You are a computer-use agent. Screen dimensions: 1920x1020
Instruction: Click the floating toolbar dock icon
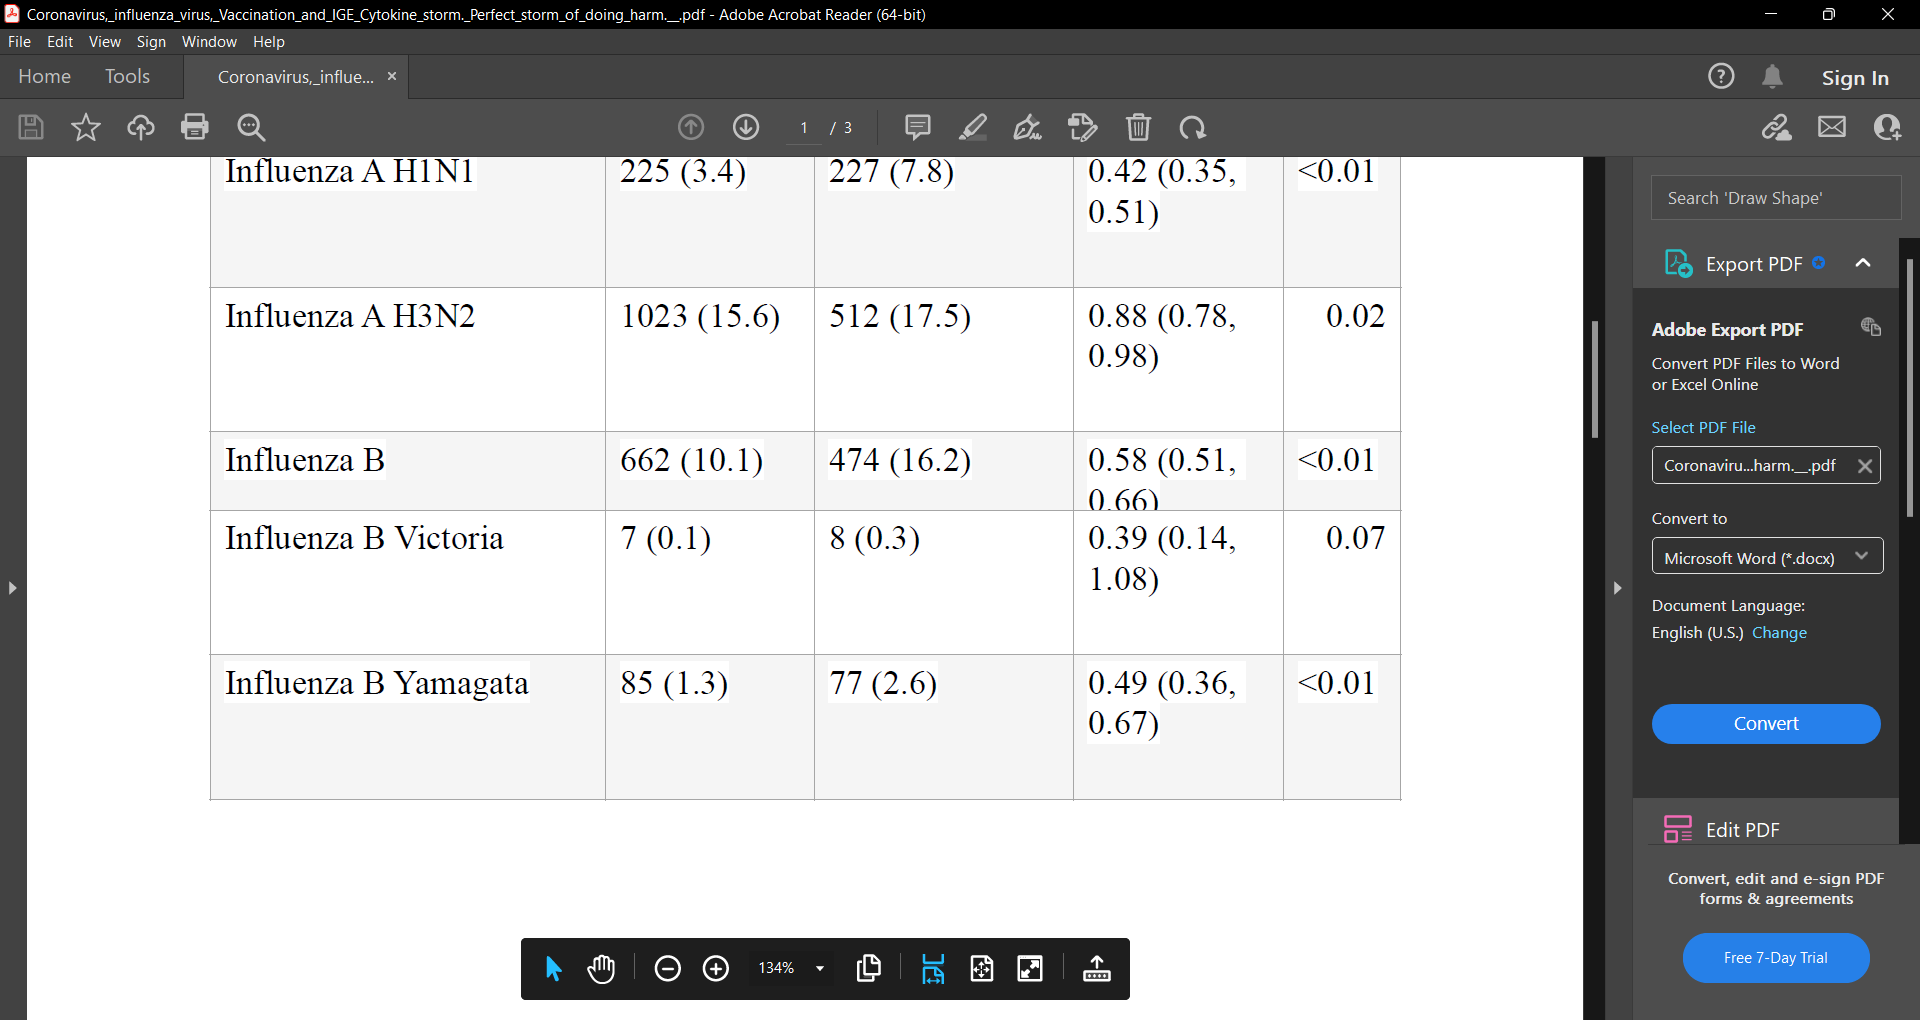coord(1097,968)
